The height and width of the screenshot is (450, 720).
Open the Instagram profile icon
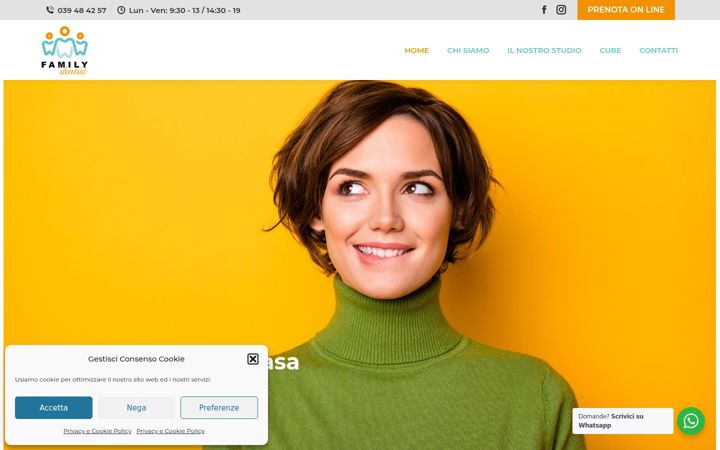tap(561, 10)
